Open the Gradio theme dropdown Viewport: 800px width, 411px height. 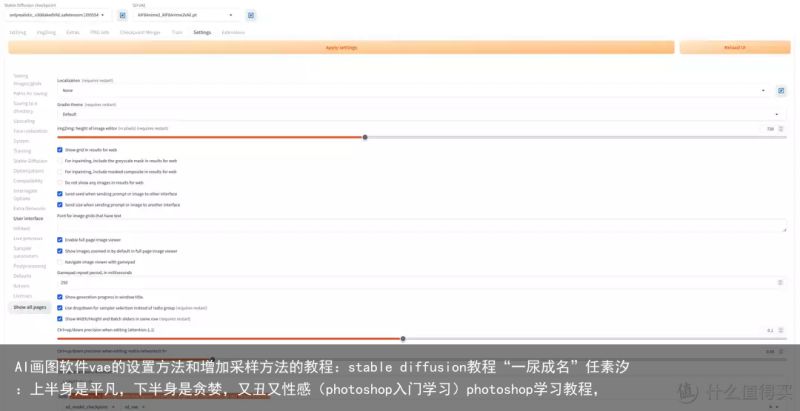click(421, 114)
